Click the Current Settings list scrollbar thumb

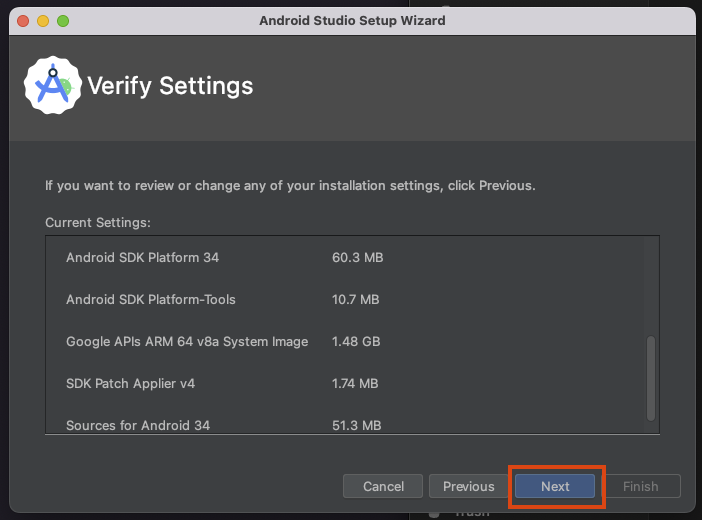tap(651, 378)
